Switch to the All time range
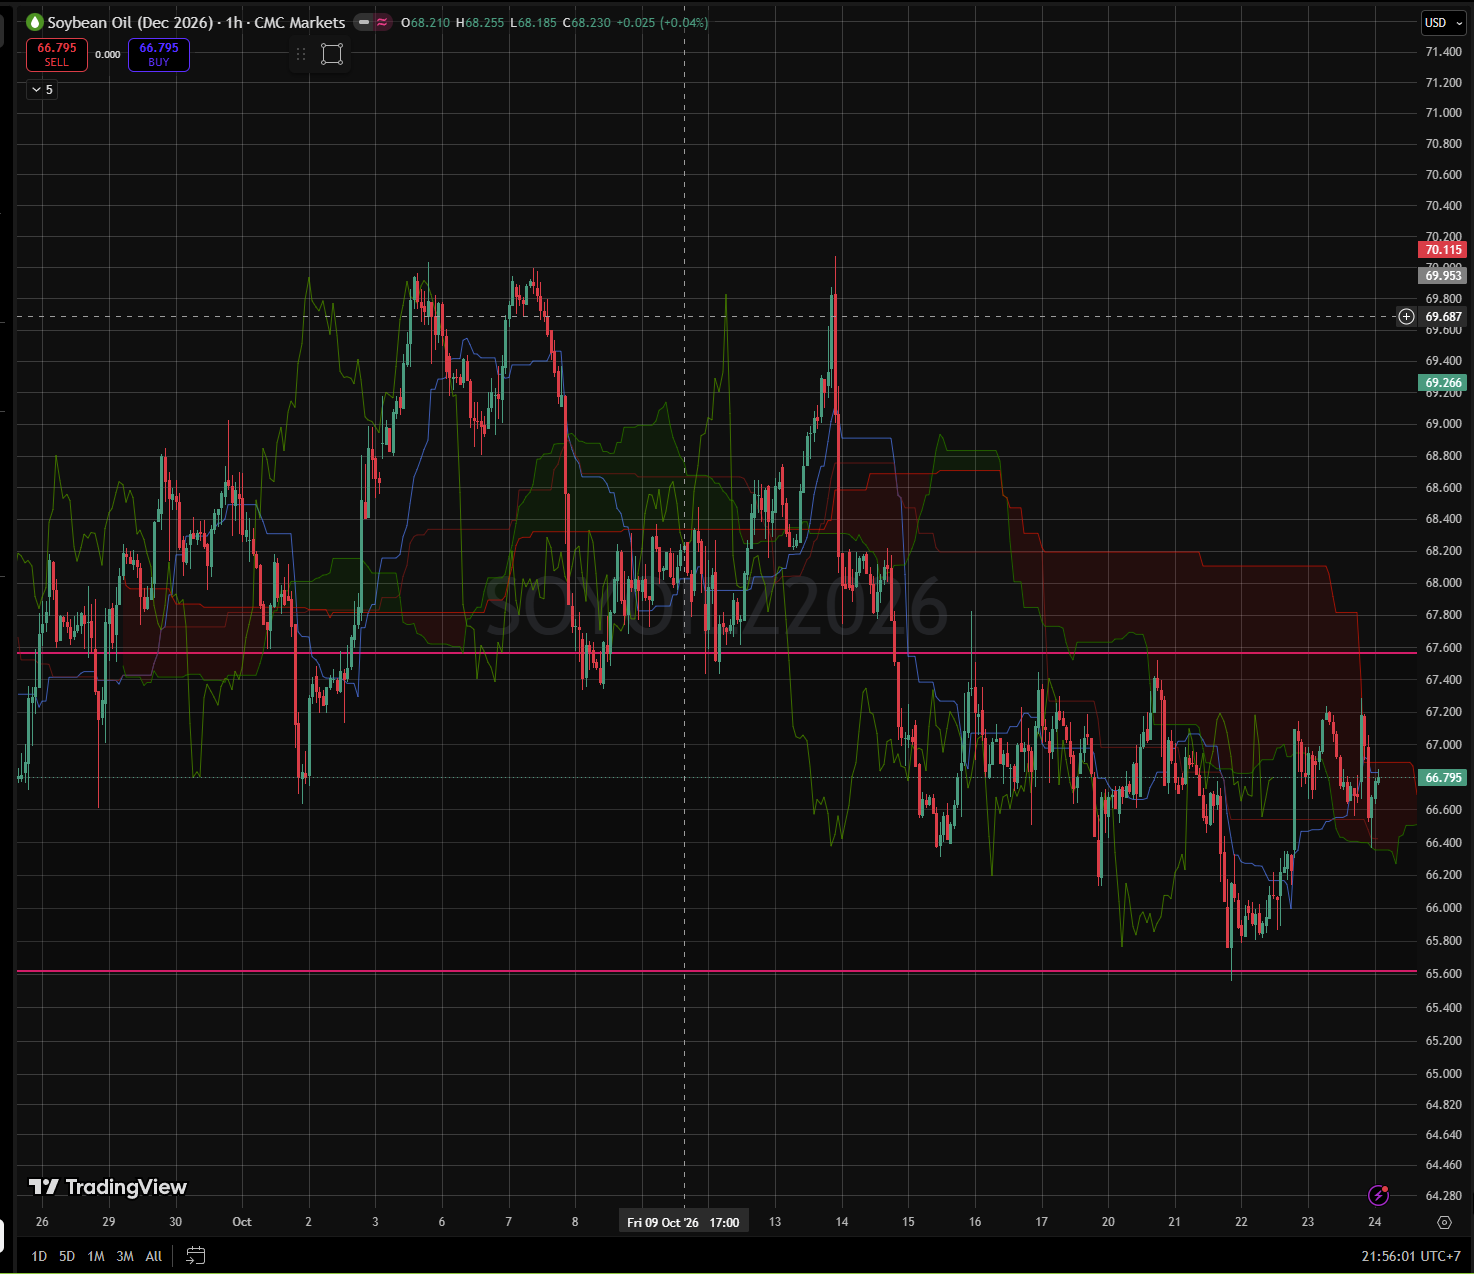The height and width of the screenshot is (1274, 1474). pyautogui.click(x=154, y=1256)
